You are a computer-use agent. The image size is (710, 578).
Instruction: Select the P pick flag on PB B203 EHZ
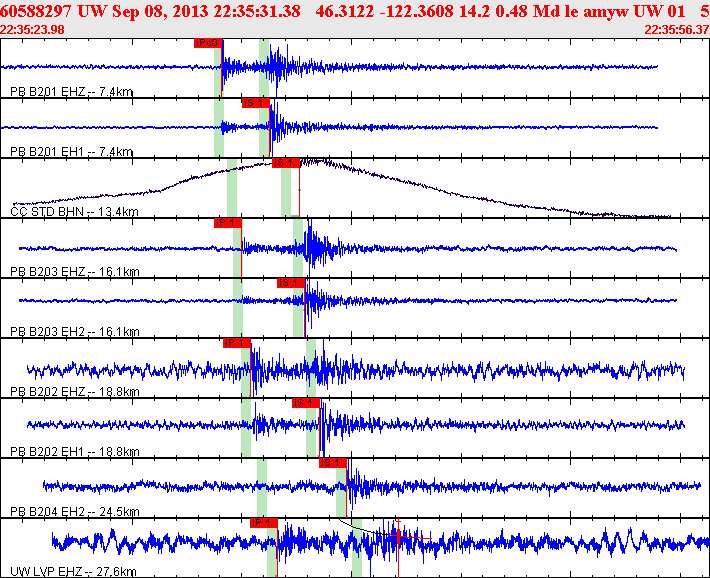(227, 223)
